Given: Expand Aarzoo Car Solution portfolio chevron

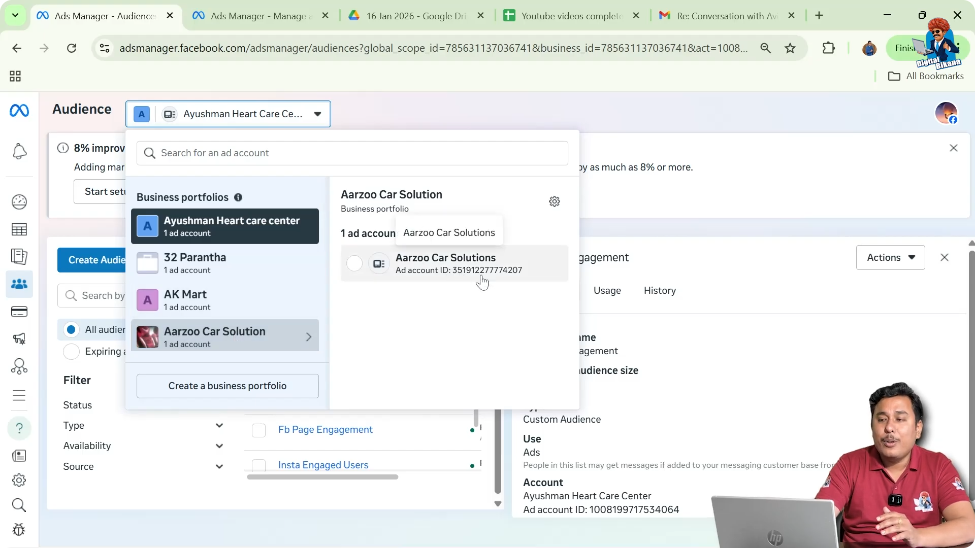Looking at the screenshot, I should pyautogui.click(x=309, y=337).
